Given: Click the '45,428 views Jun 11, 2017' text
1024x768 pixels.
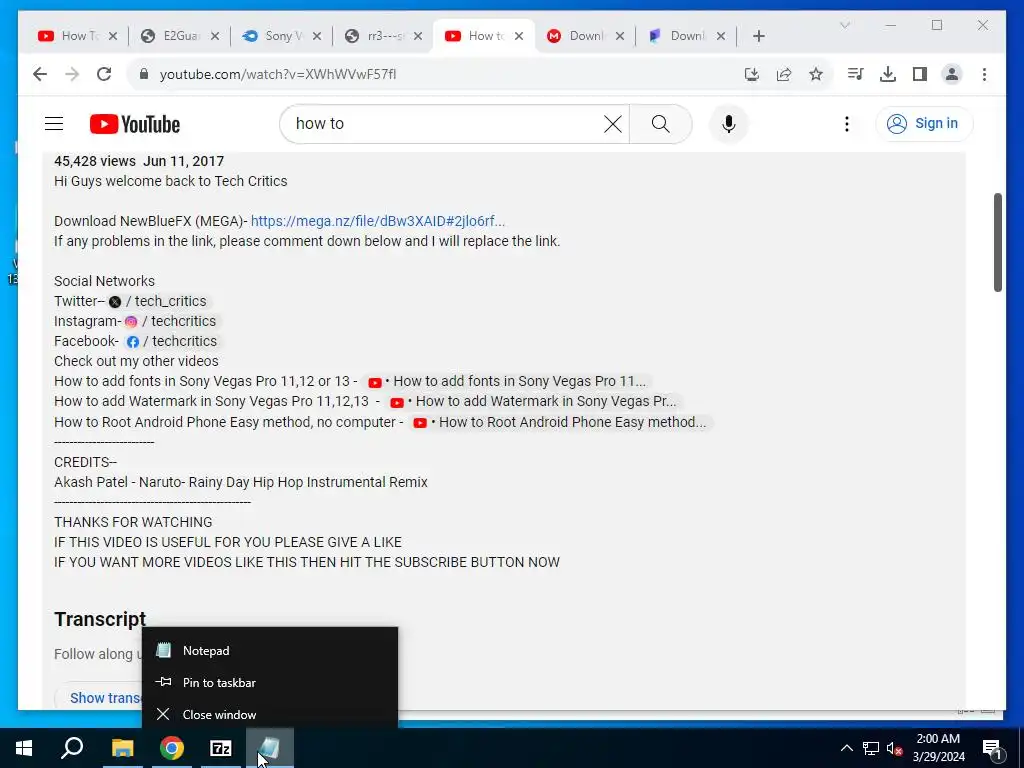Looking at the screenshot, I should 139,161.
